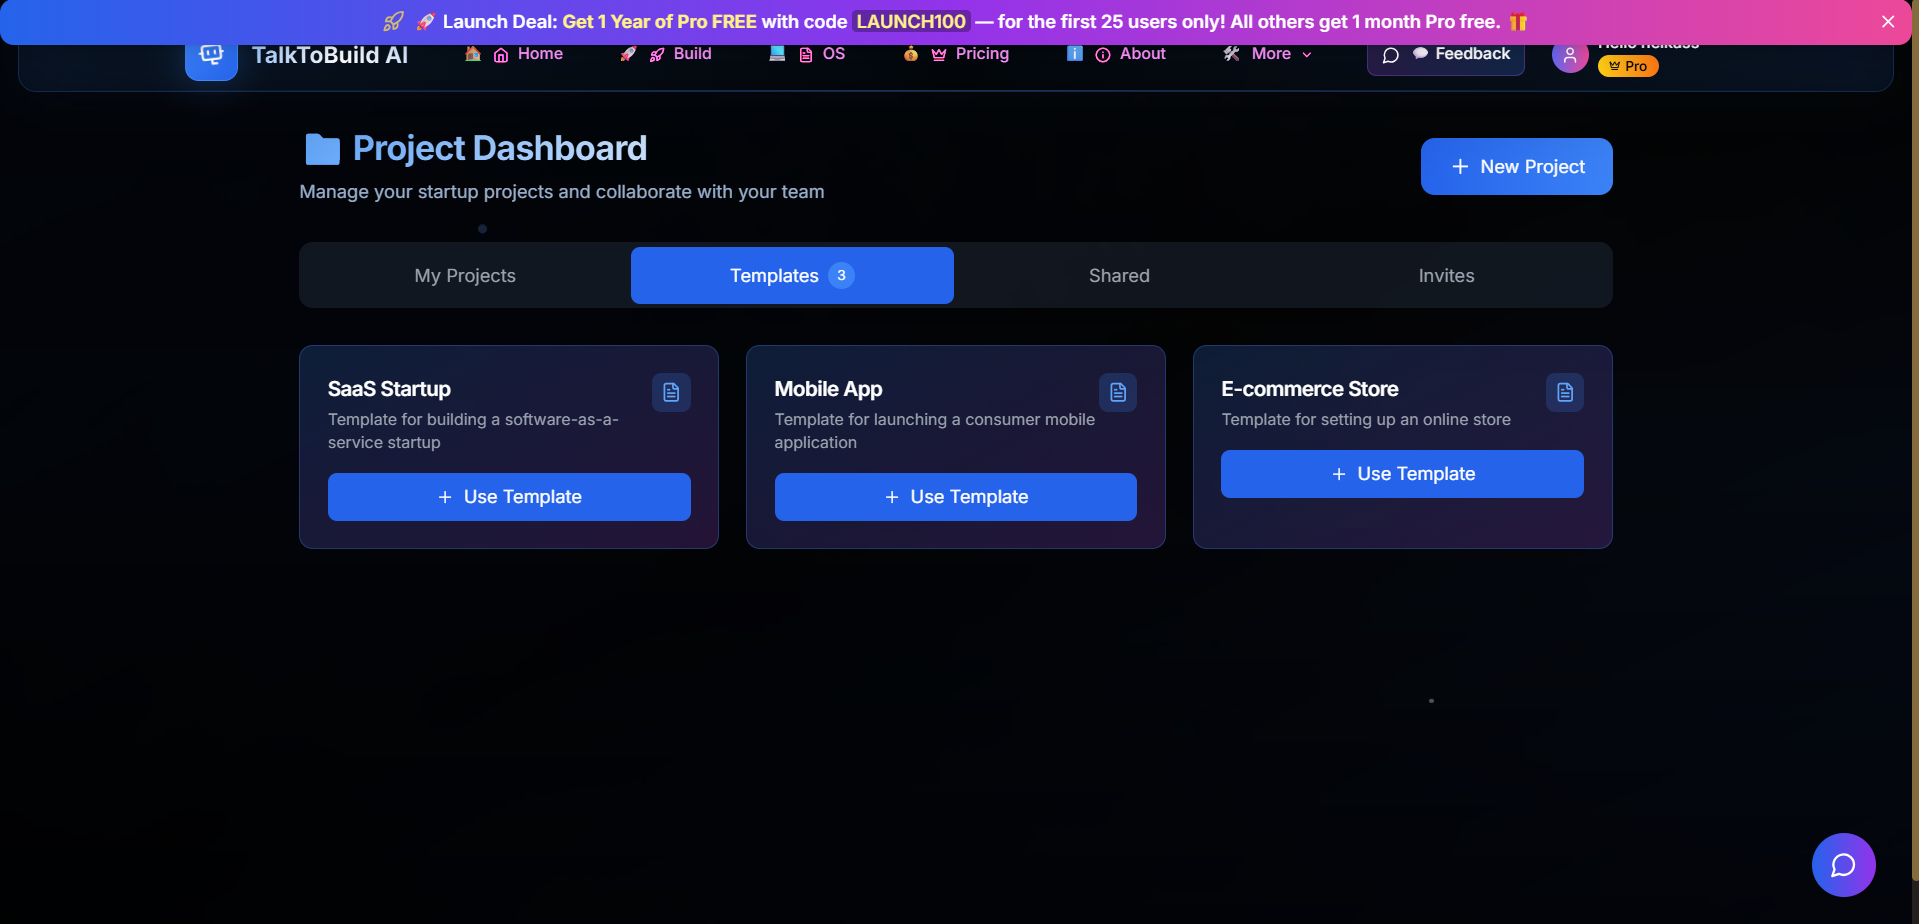Click the plus icon on New Project

pos(1460,167)
